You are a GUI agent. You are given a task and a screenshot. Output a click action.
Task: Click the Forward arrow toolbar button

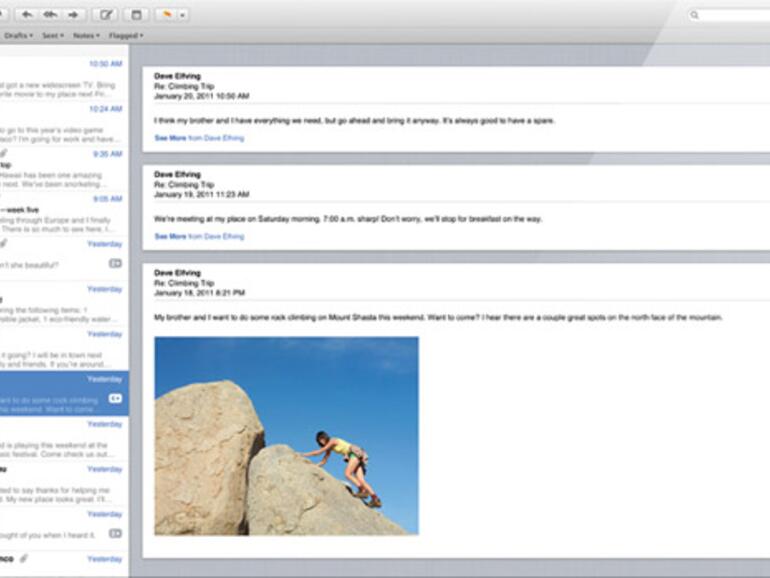[73, 15]
